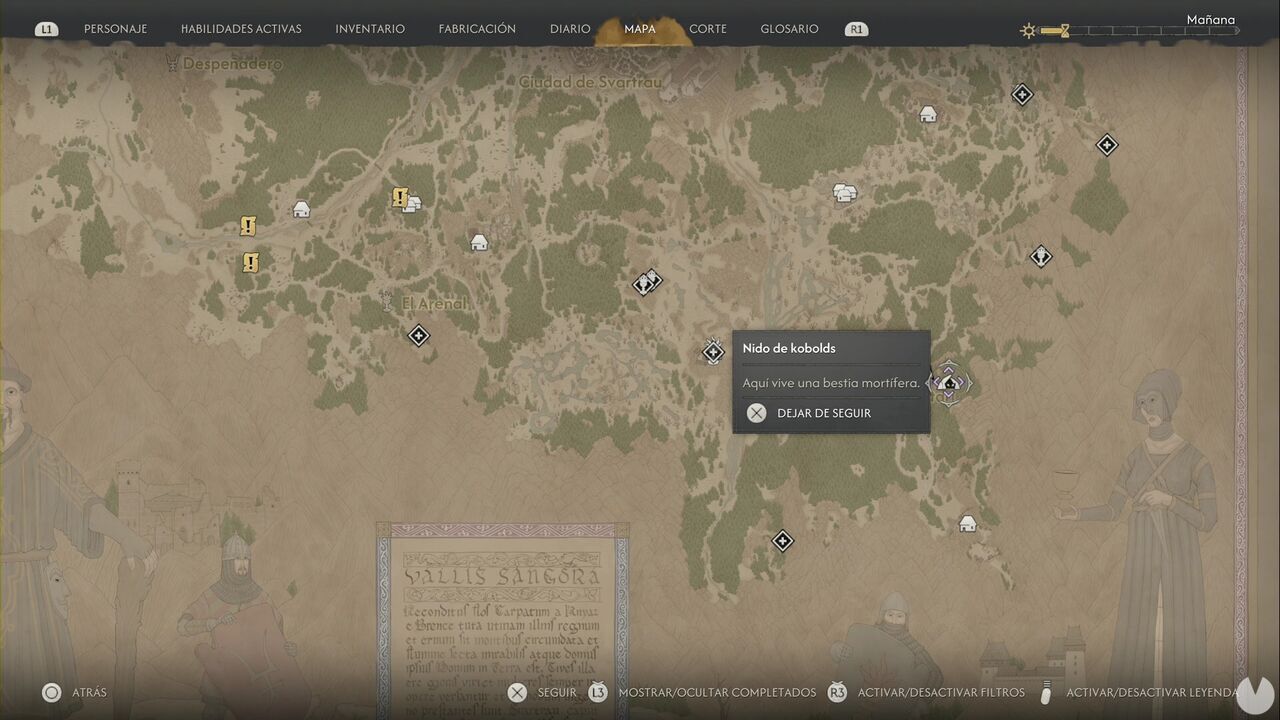Click the time of day progress bar

click(x=1140, y=31)
